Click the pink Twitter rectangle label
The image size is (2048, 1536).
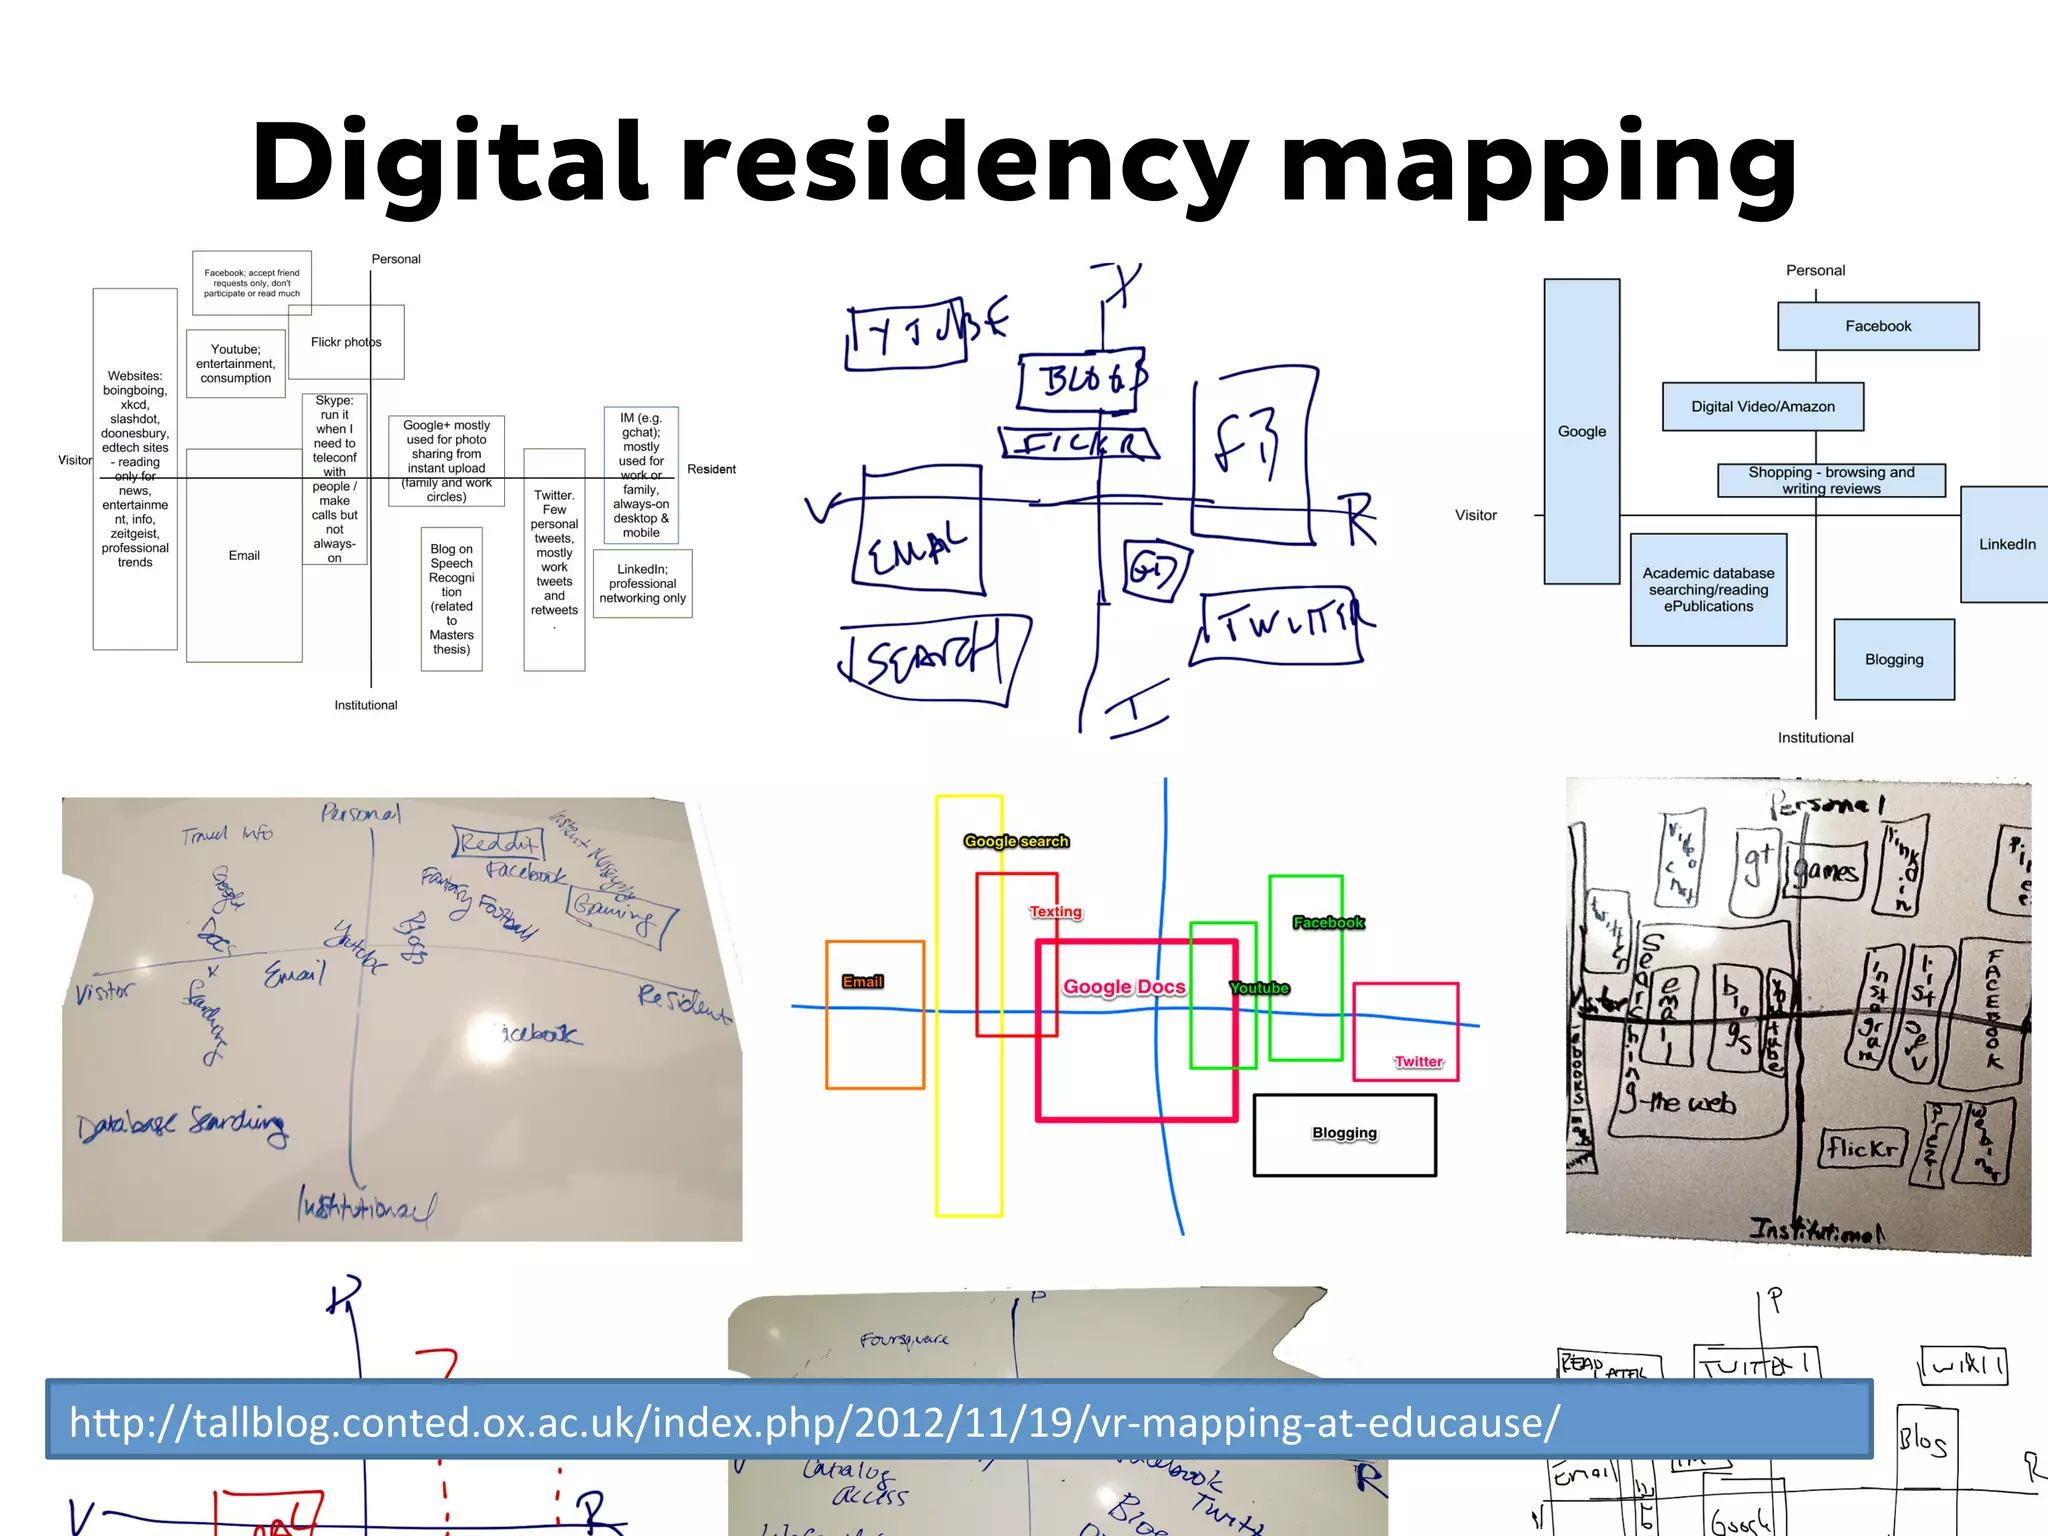tap(1418, 1061)
